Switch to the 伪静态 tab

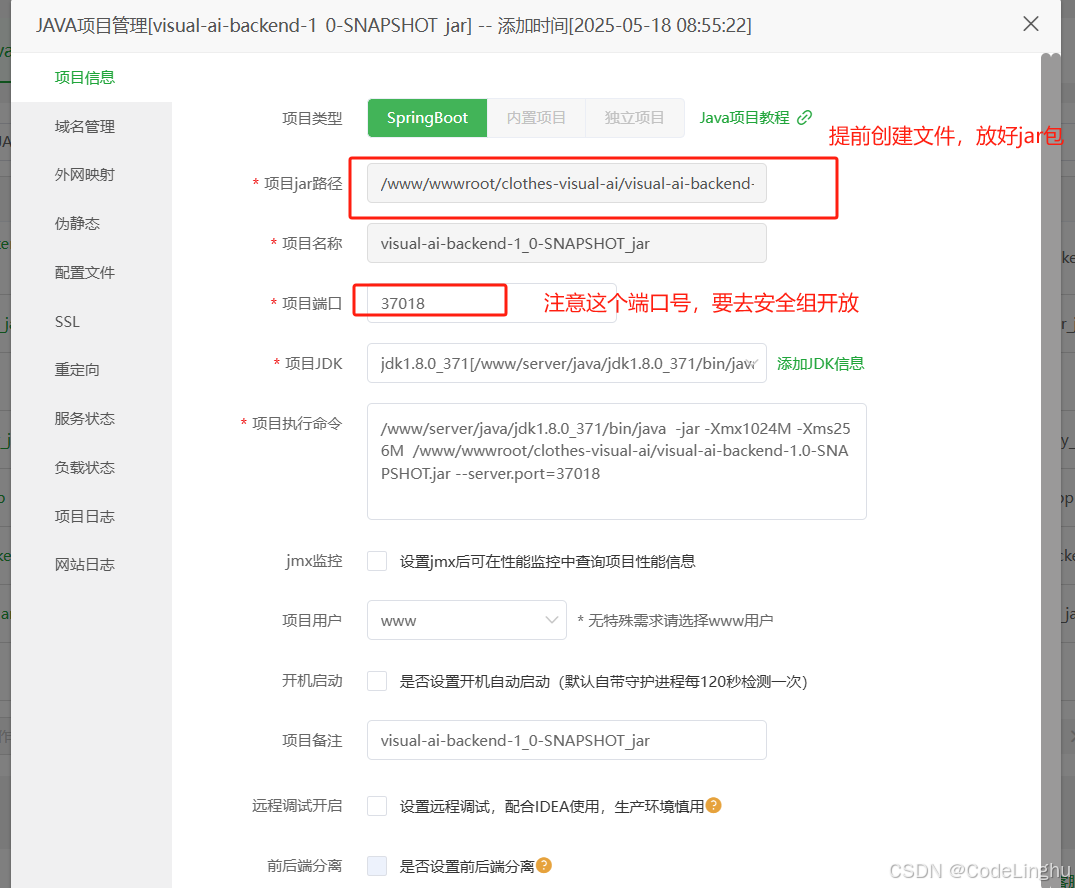77,224
